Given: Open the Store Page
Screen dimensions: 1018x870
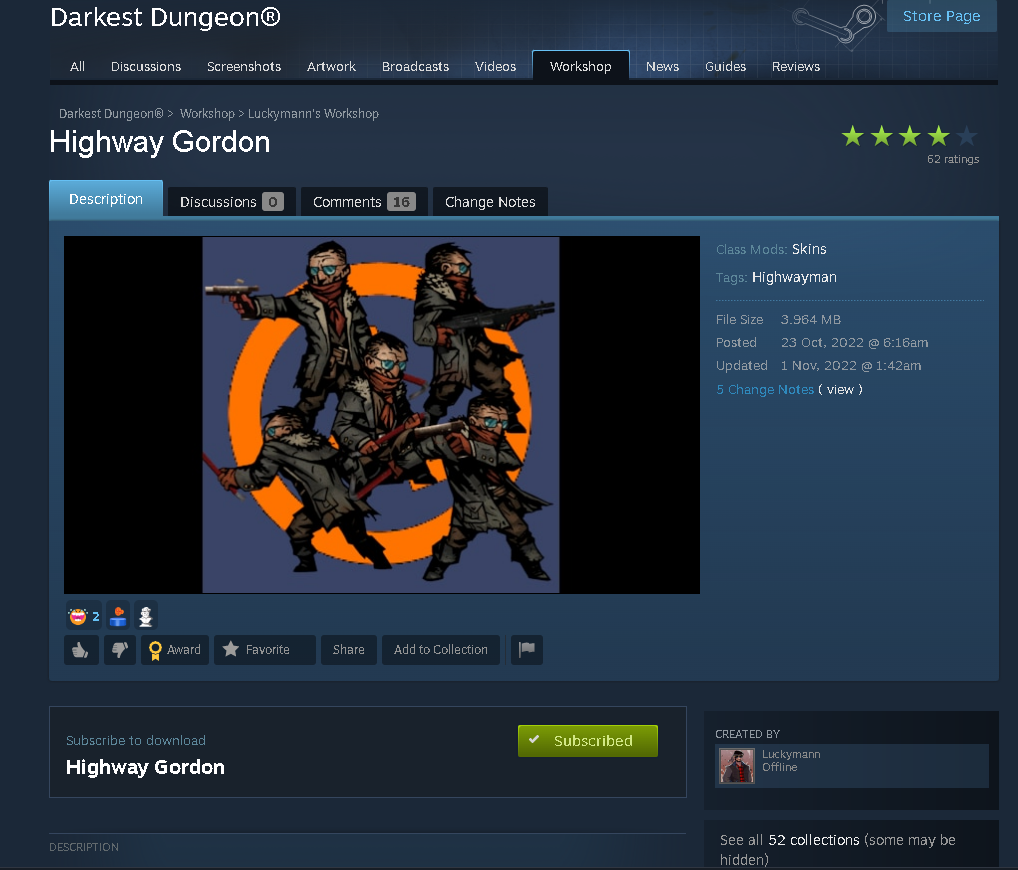Looking at the screenshot, I should pyautogui.click(x=941, y=16).
